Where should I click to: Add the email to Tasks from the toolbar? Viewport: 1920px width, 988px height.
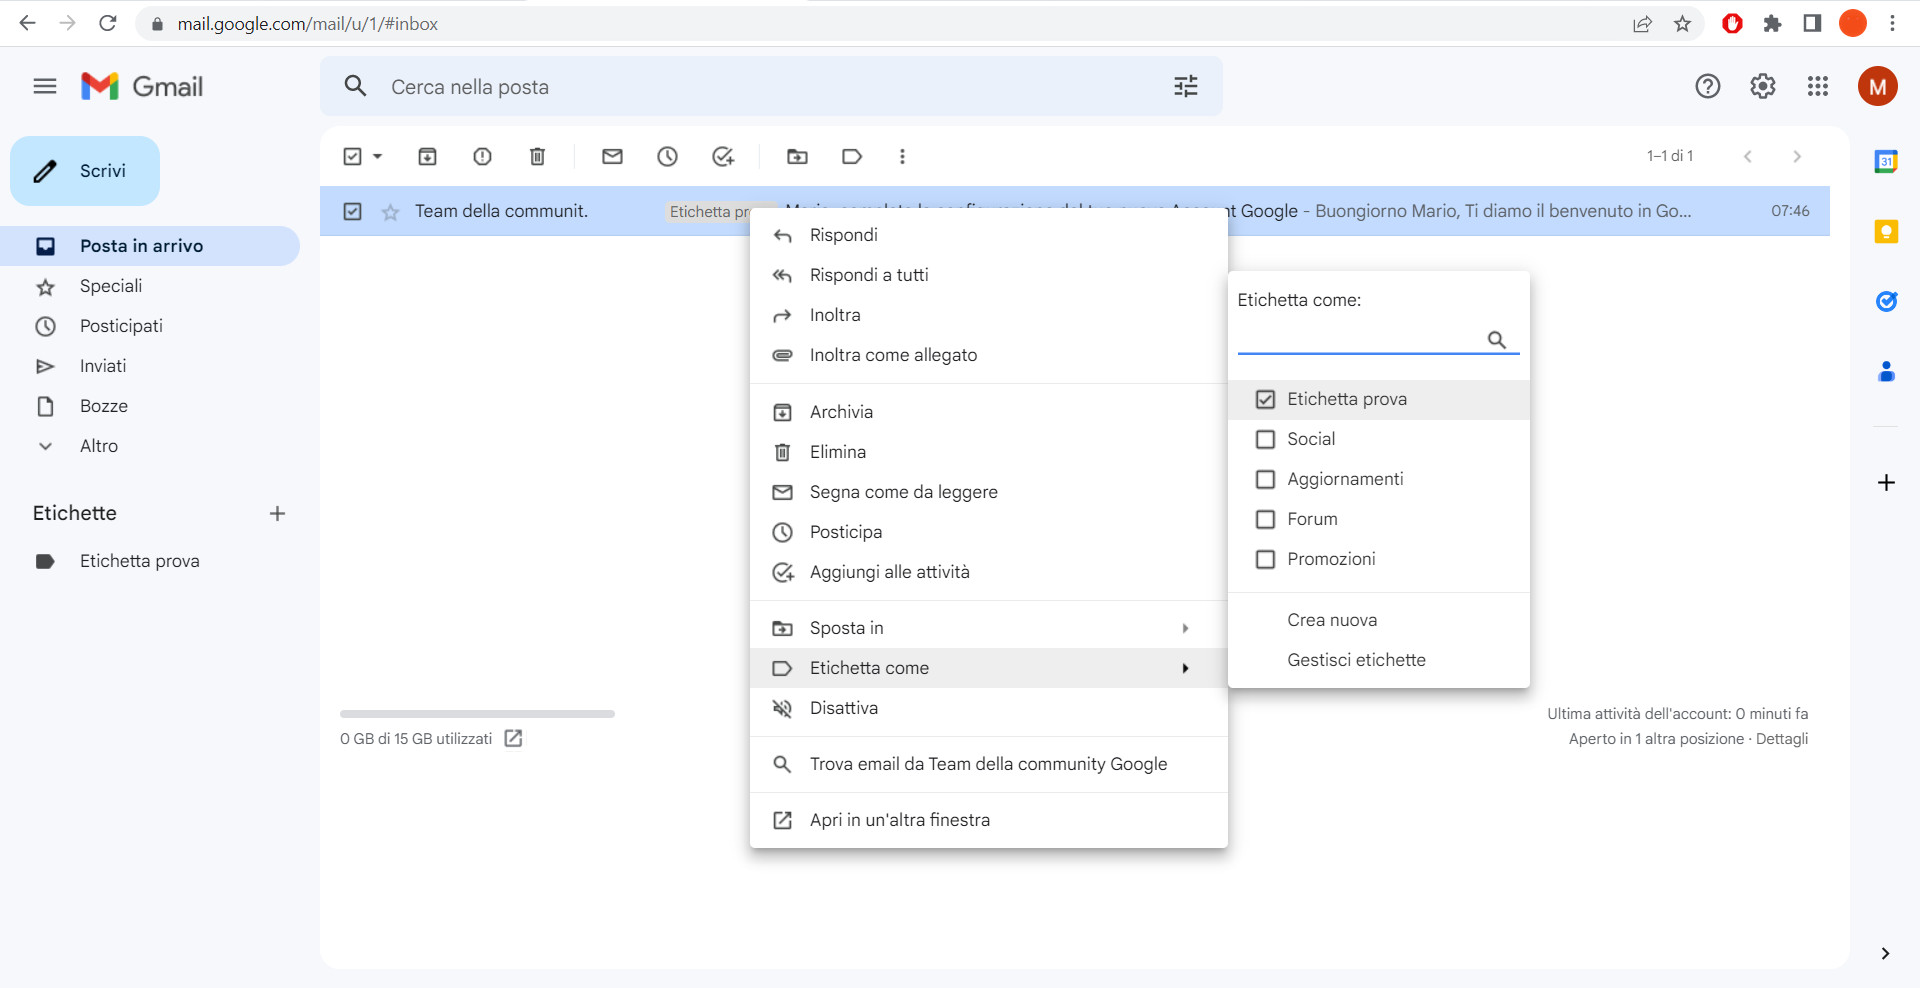(723, 157)
